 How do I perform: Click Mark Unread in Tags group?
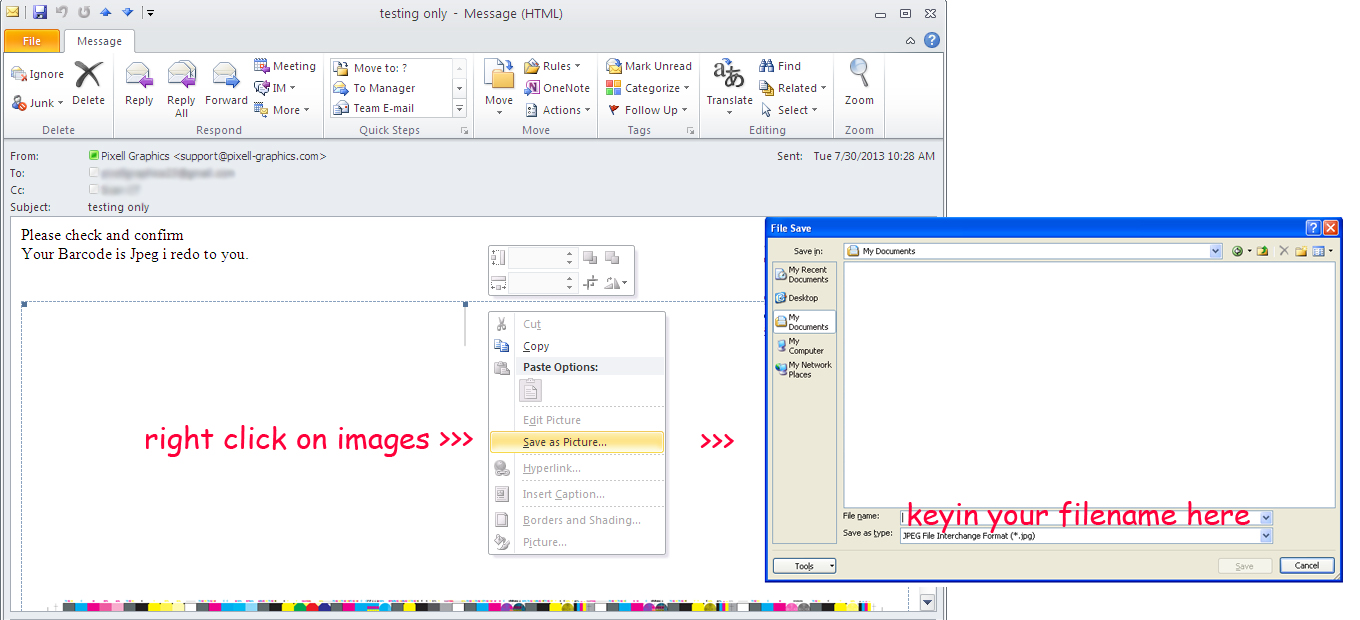(x=648, y=66)
